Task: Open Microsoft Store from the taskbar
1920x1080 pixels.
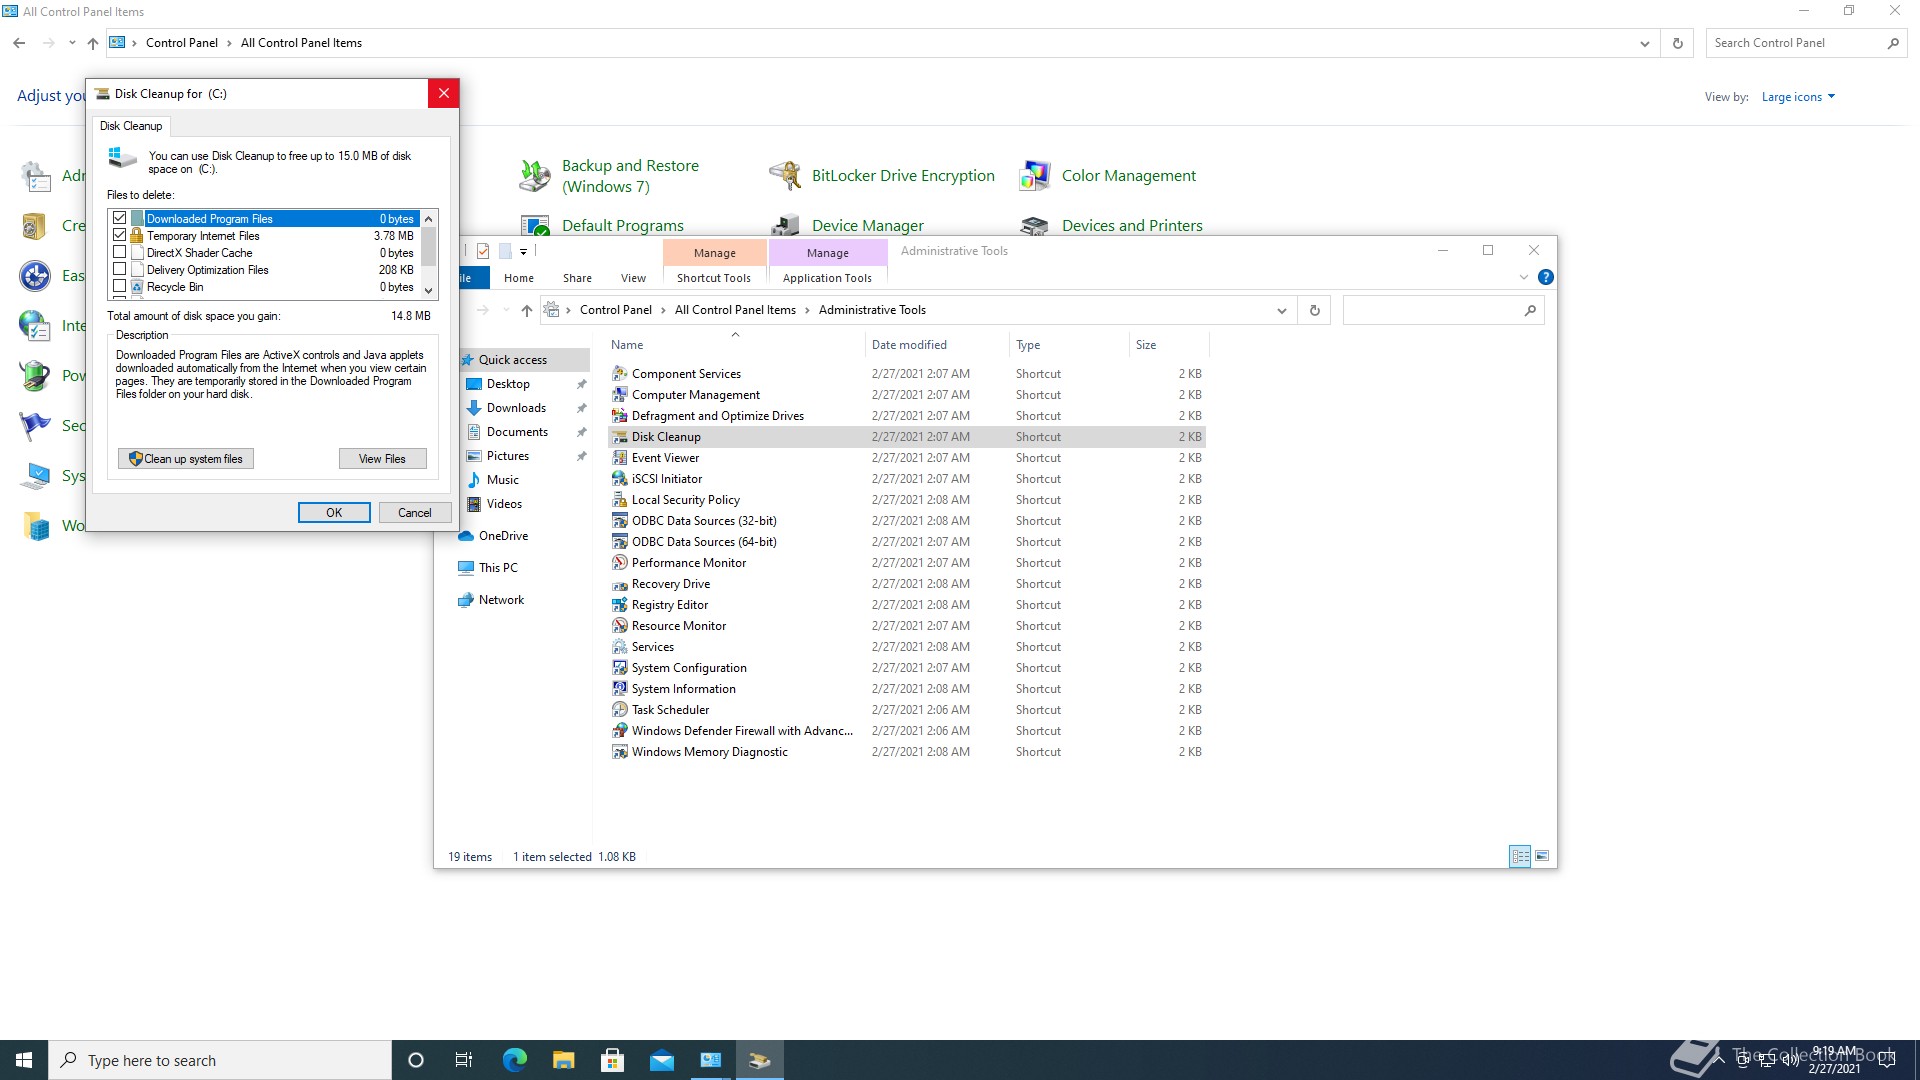Action: pos(612,1060)
